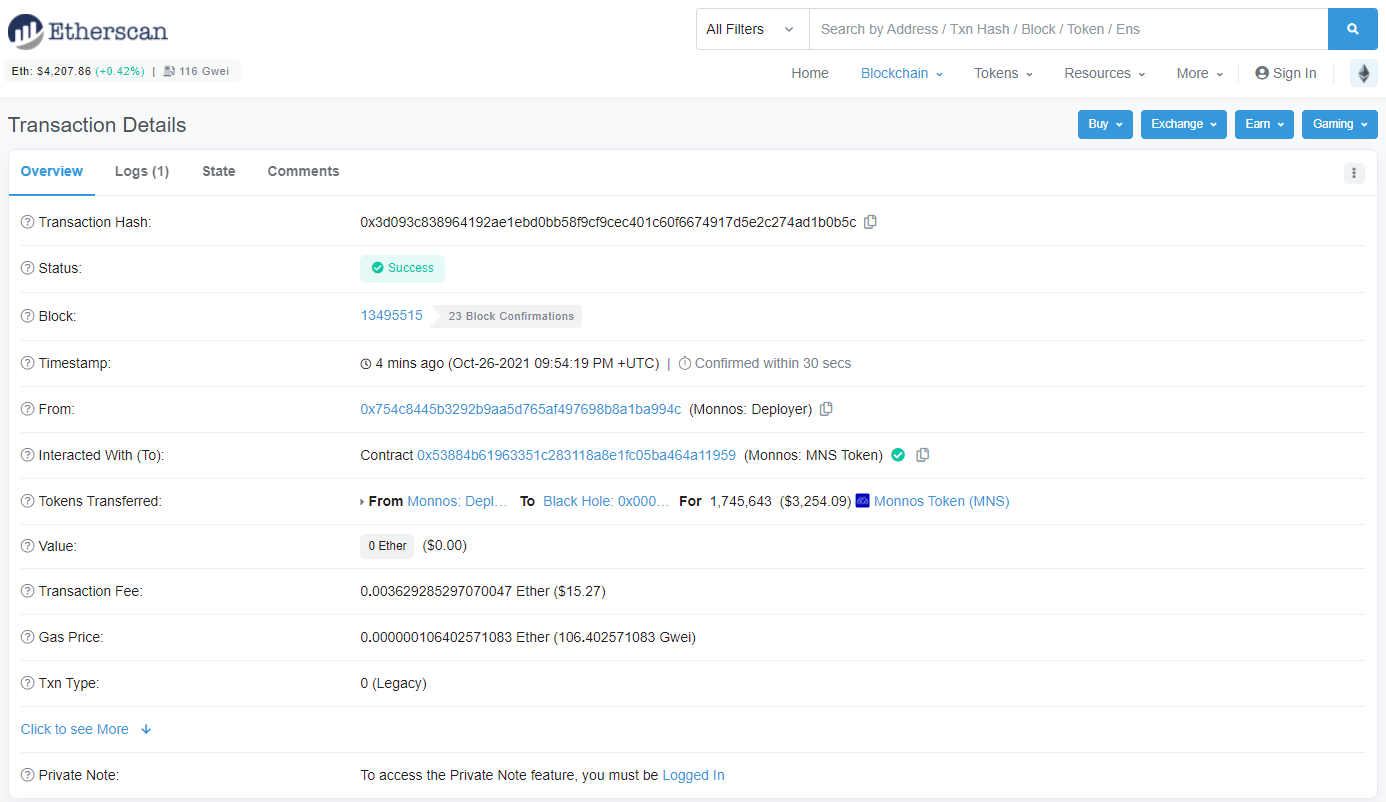Open Monnos Token (MNS) link
Screen dimensions: 1386x802
coord(942,501)
